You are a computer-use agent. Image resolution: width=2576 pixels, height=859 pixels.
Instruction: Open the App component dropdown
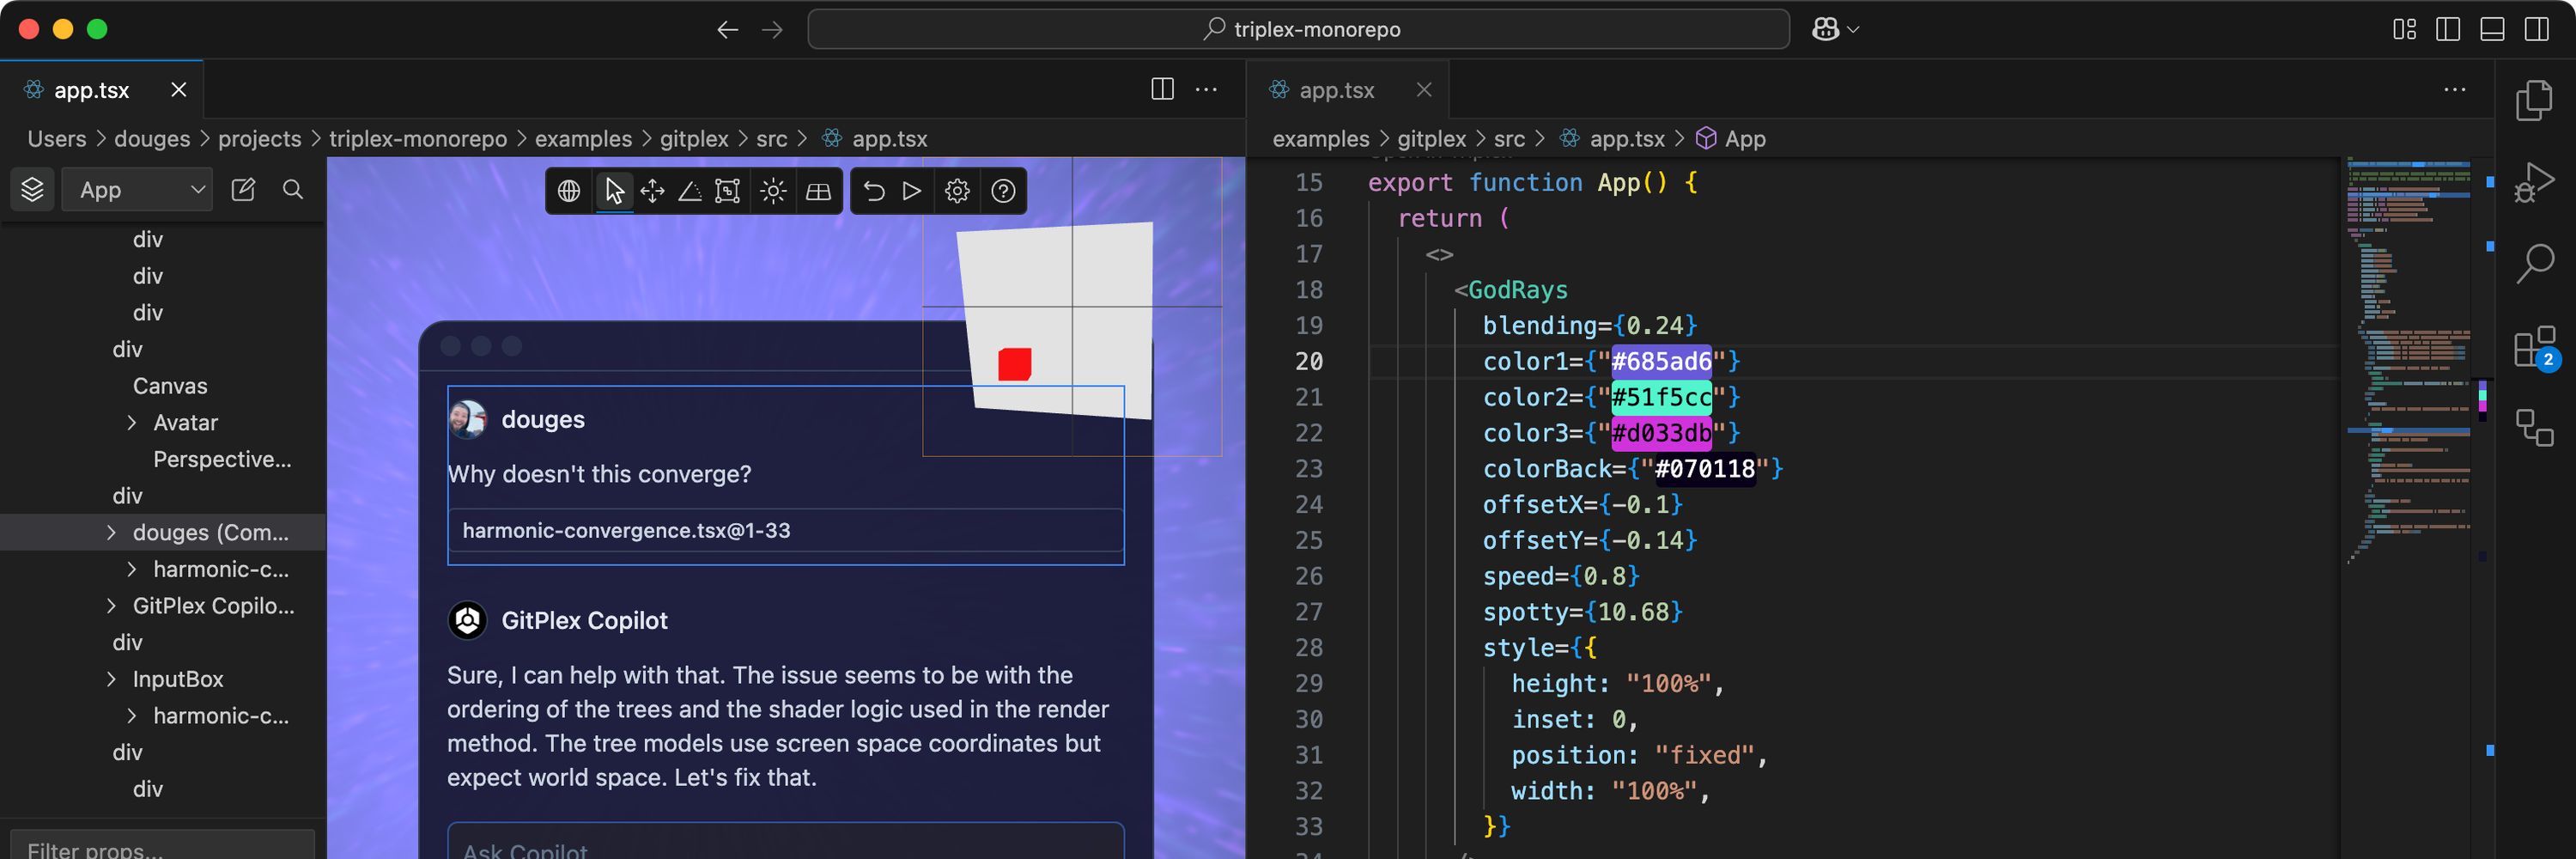pyautogui.click(x=138, y=189)
